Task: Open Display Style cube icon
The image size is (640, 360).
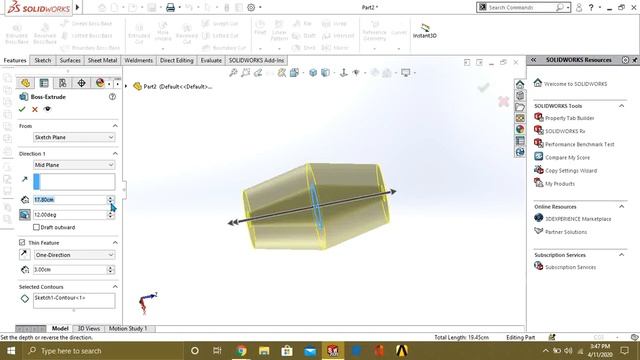Action: [x=325, y=73]
